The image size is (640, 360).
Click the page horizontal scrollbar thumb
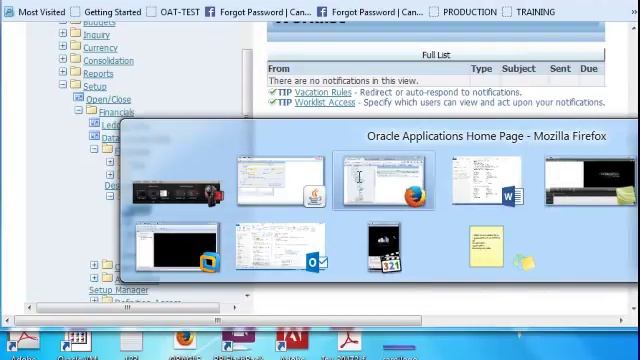tap(218, 320)
